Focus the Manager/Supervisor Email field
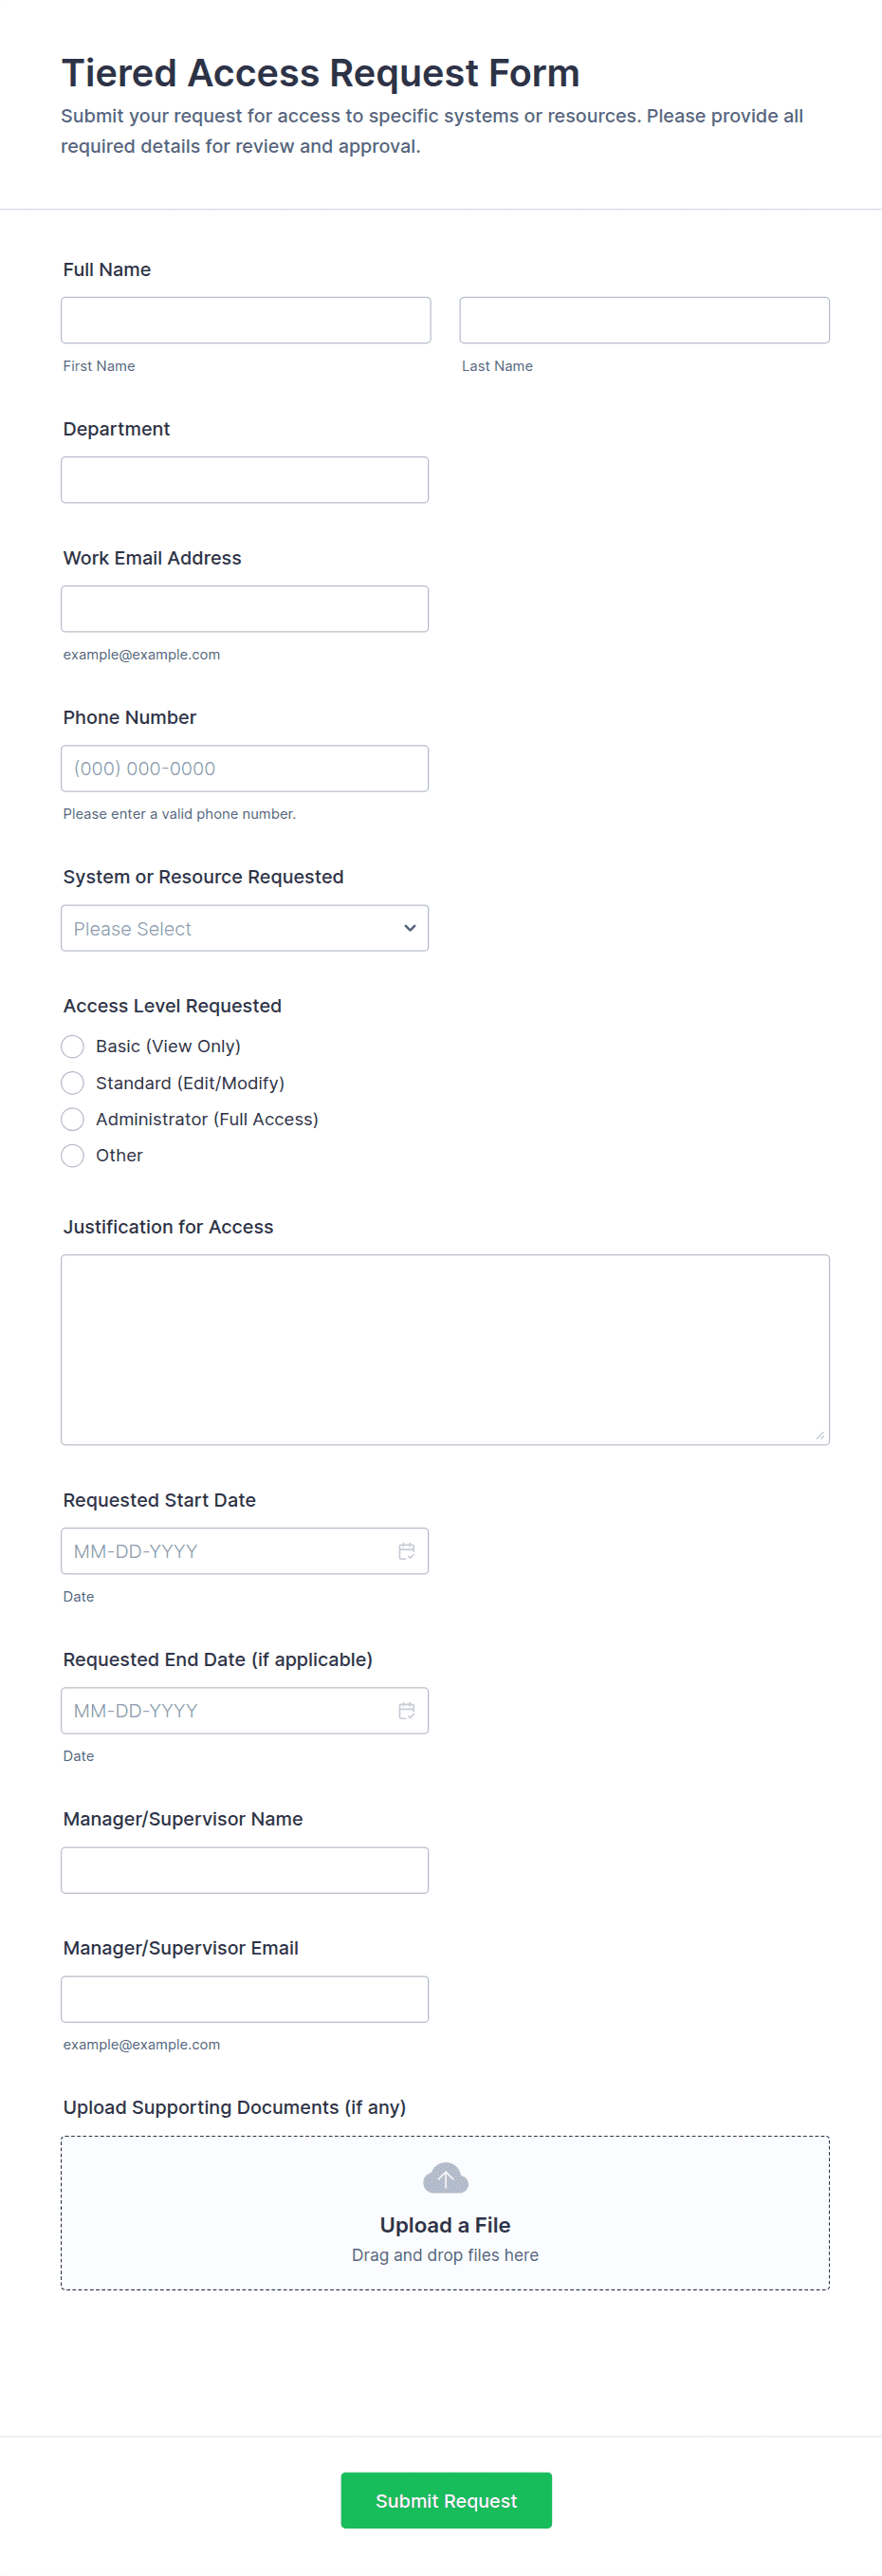882x2576 pixels. click(x=244, y=1998)
